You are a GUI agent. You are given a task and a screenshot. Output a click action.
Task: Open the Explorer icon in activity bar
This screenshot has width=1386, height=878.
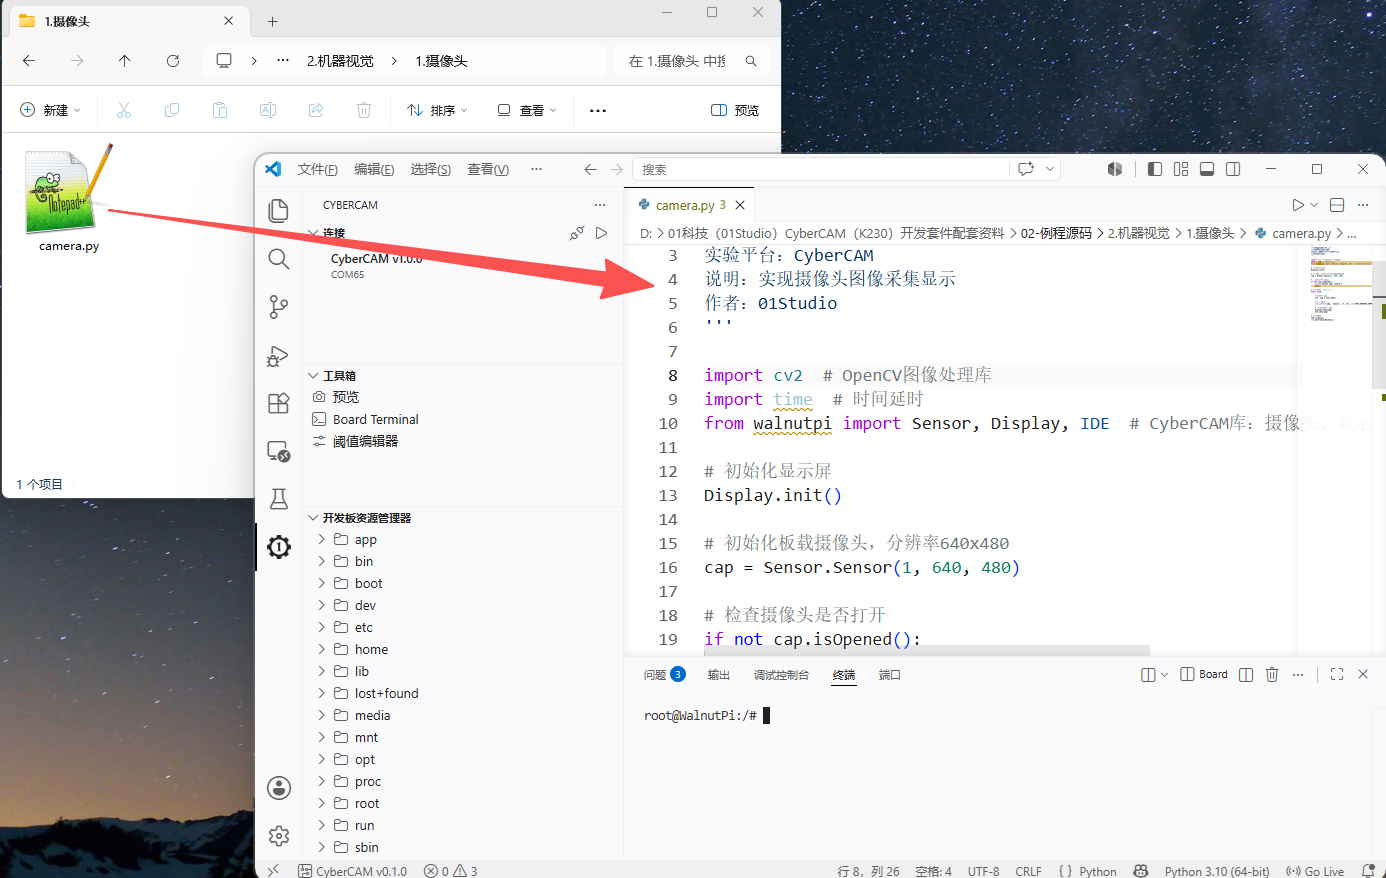pos(279,210)
